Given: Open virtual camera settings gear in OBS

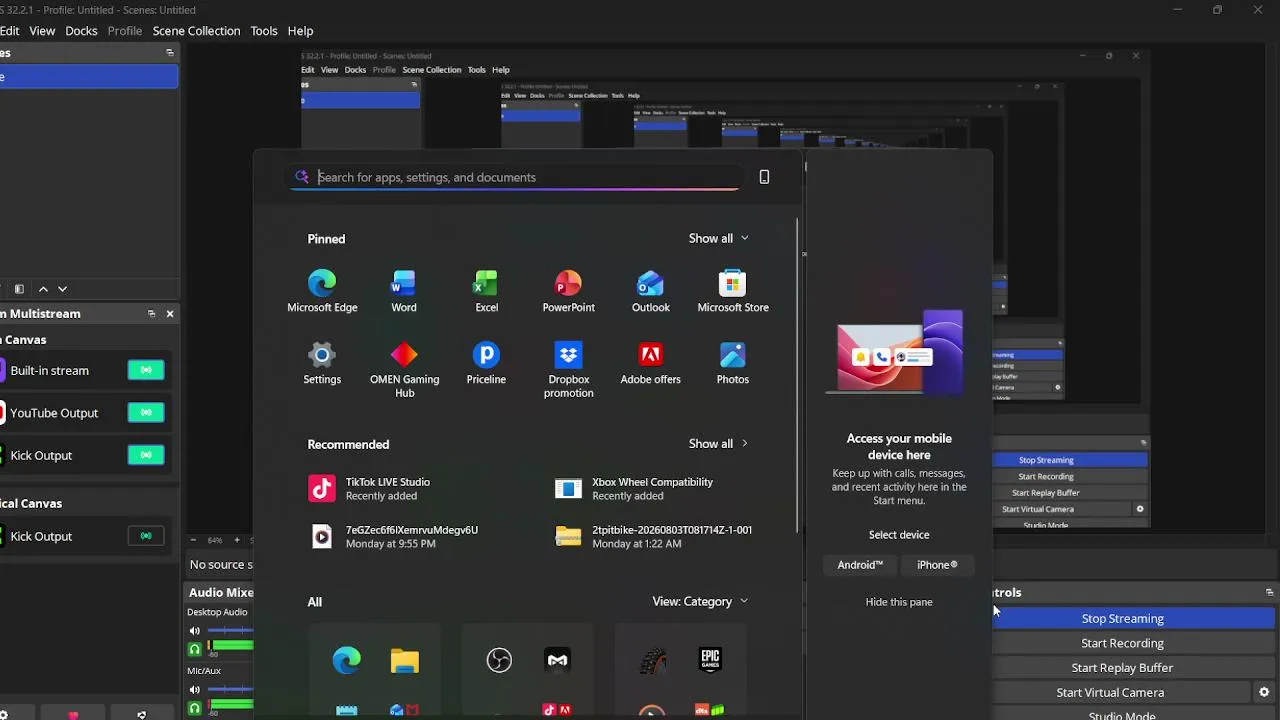Looking at the screenshot, I should (x=1264, y=692).
